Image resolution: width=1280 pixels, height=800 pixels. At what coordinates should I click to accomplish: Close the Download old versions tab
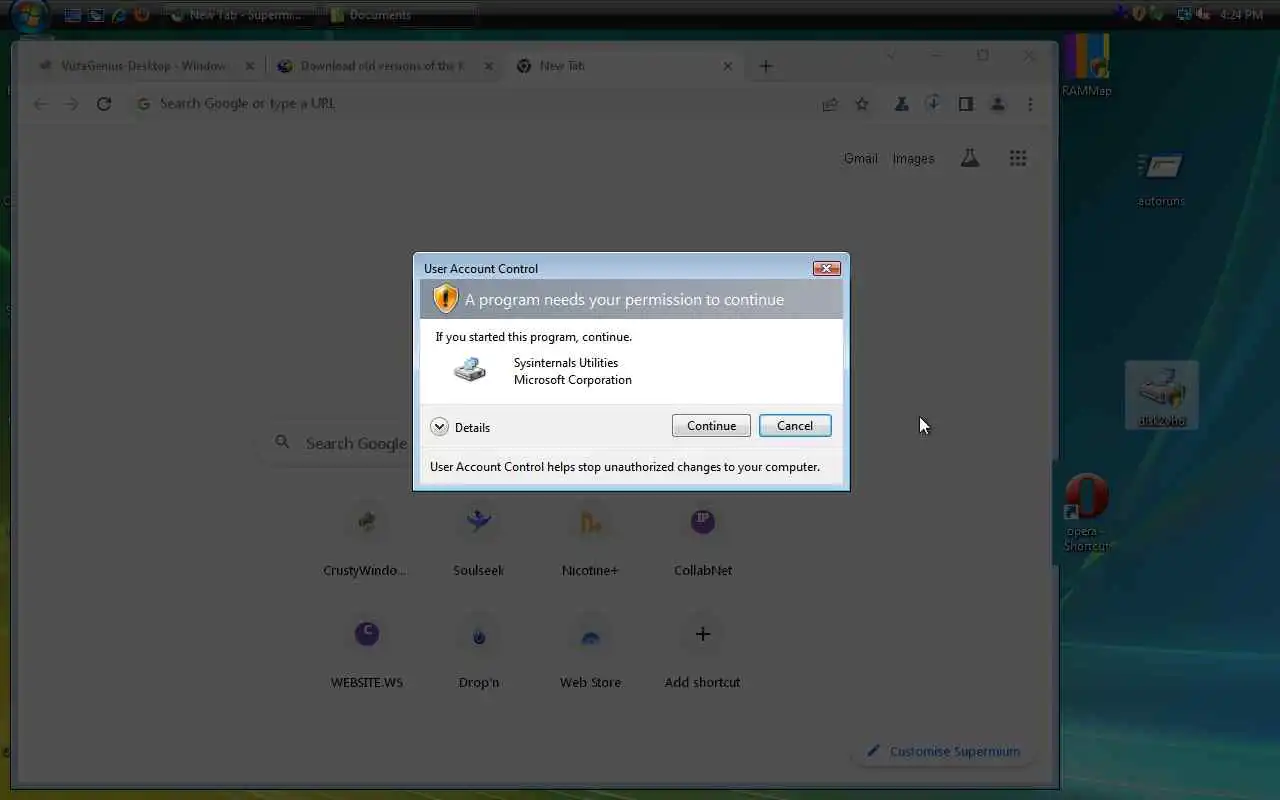tap(489, 66)
